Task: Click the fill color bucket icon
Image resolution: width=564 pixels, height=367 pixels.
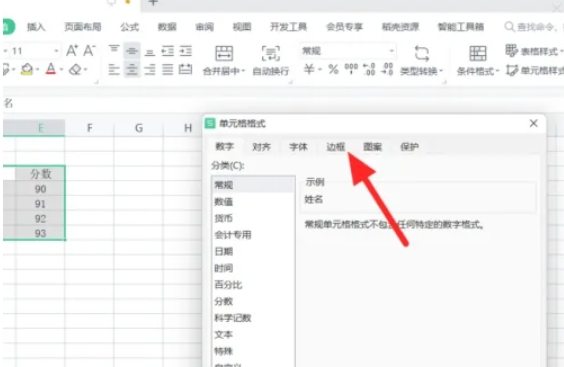Action: coord(27,69)
